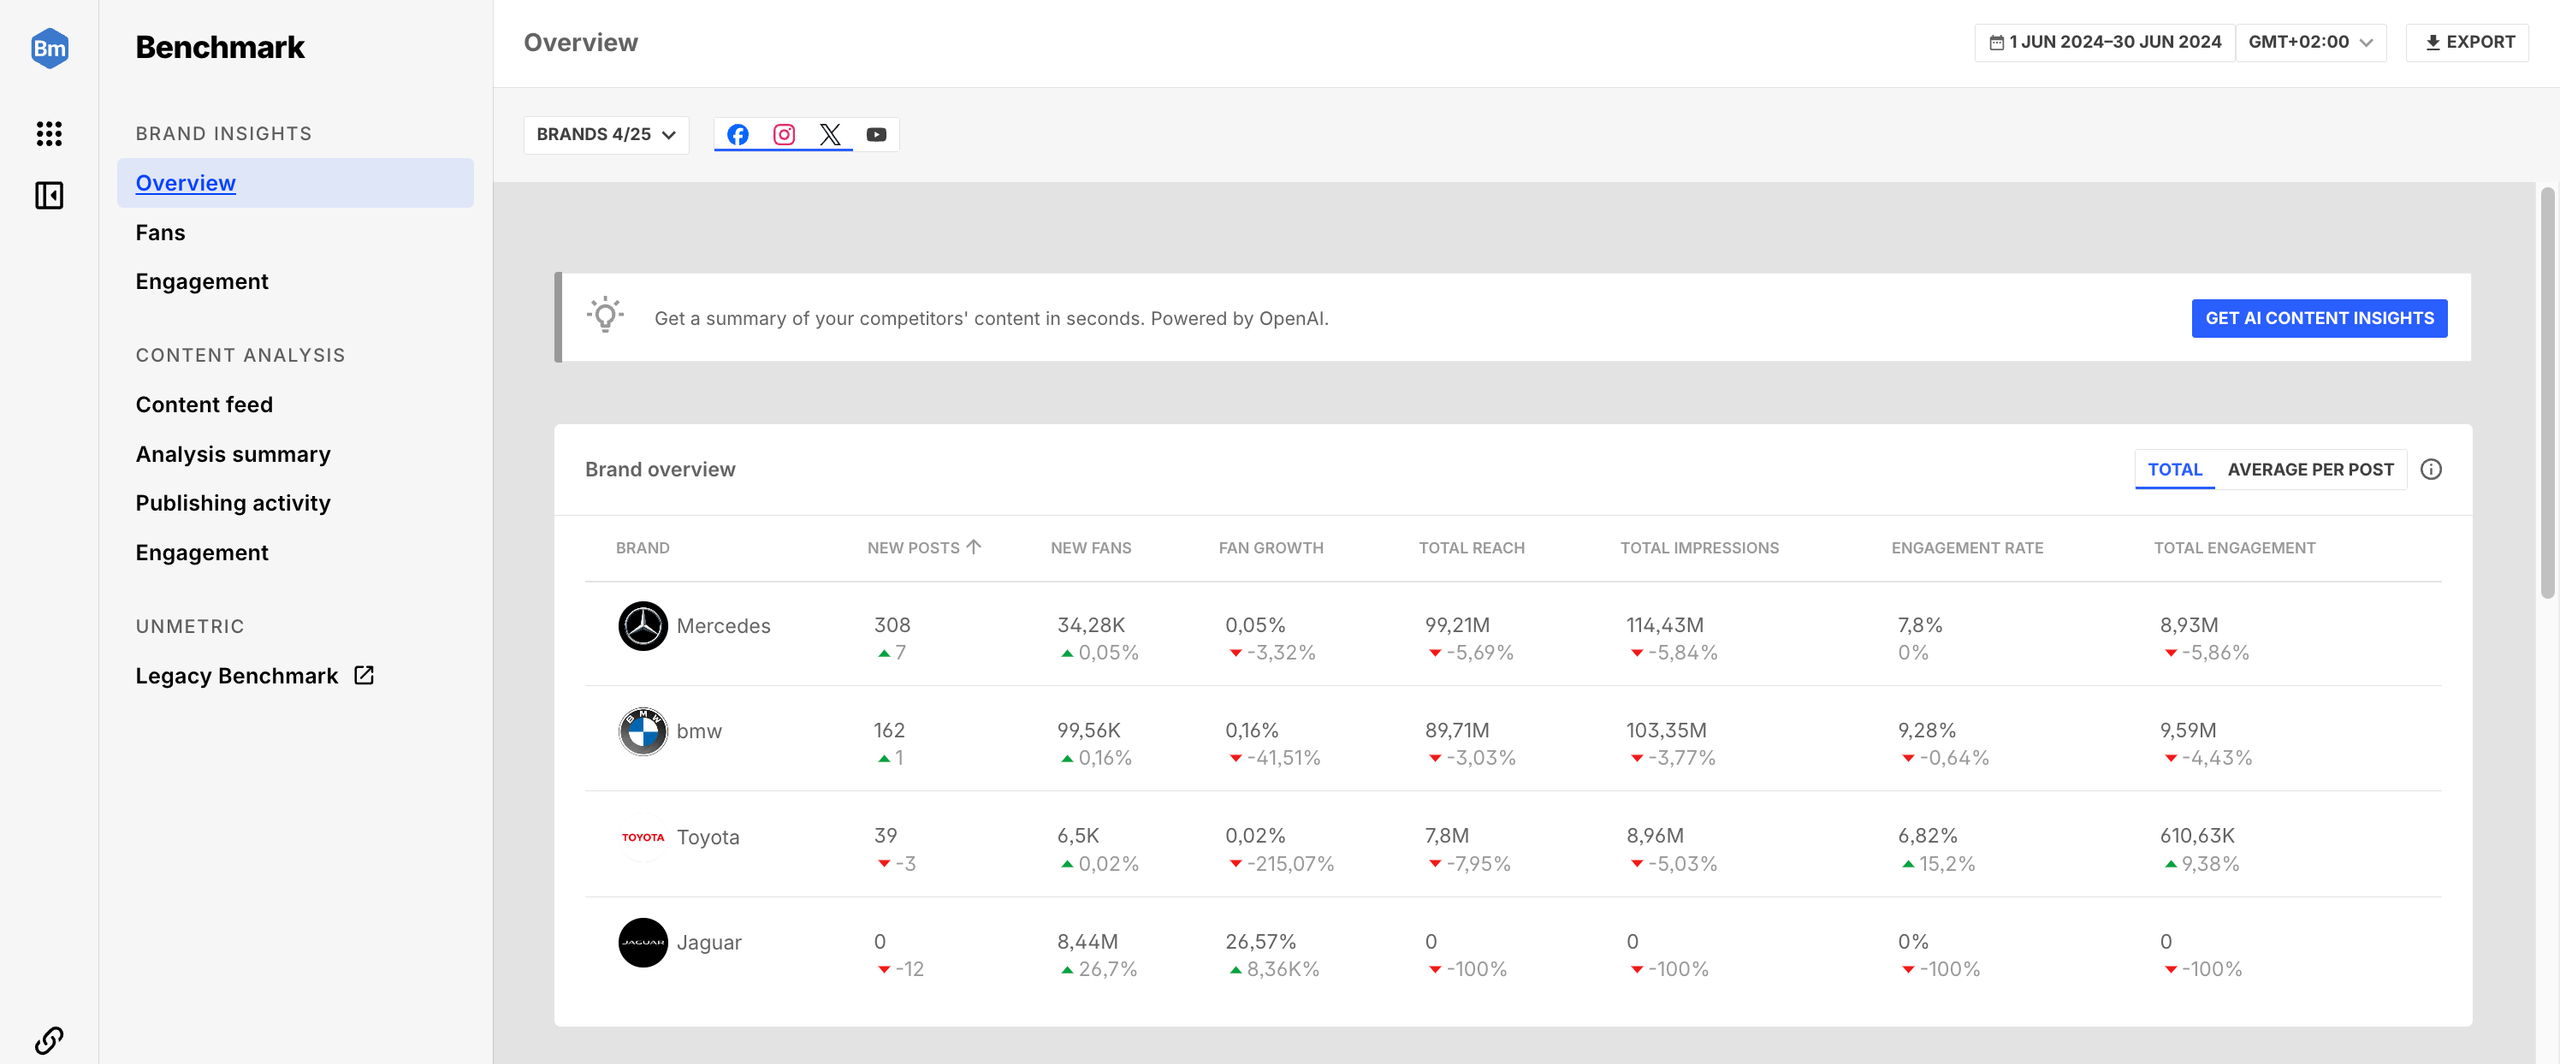Click the link icon at bottom left
The image size is (2560, 1064).
tap(49, 1040)
